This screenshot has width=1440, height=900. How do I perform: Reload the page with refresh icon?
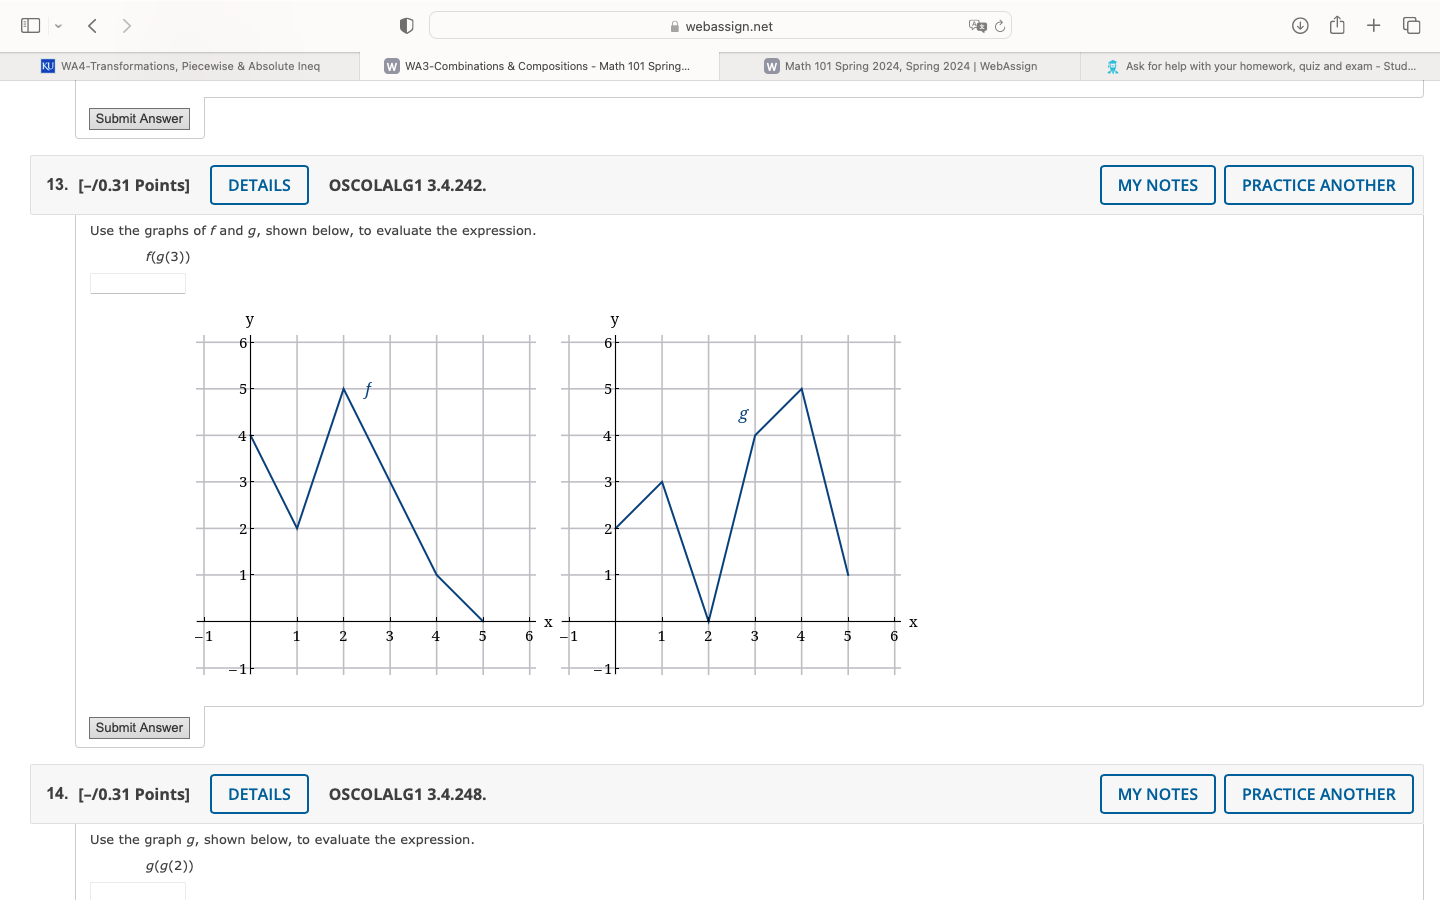(1000, 26)
